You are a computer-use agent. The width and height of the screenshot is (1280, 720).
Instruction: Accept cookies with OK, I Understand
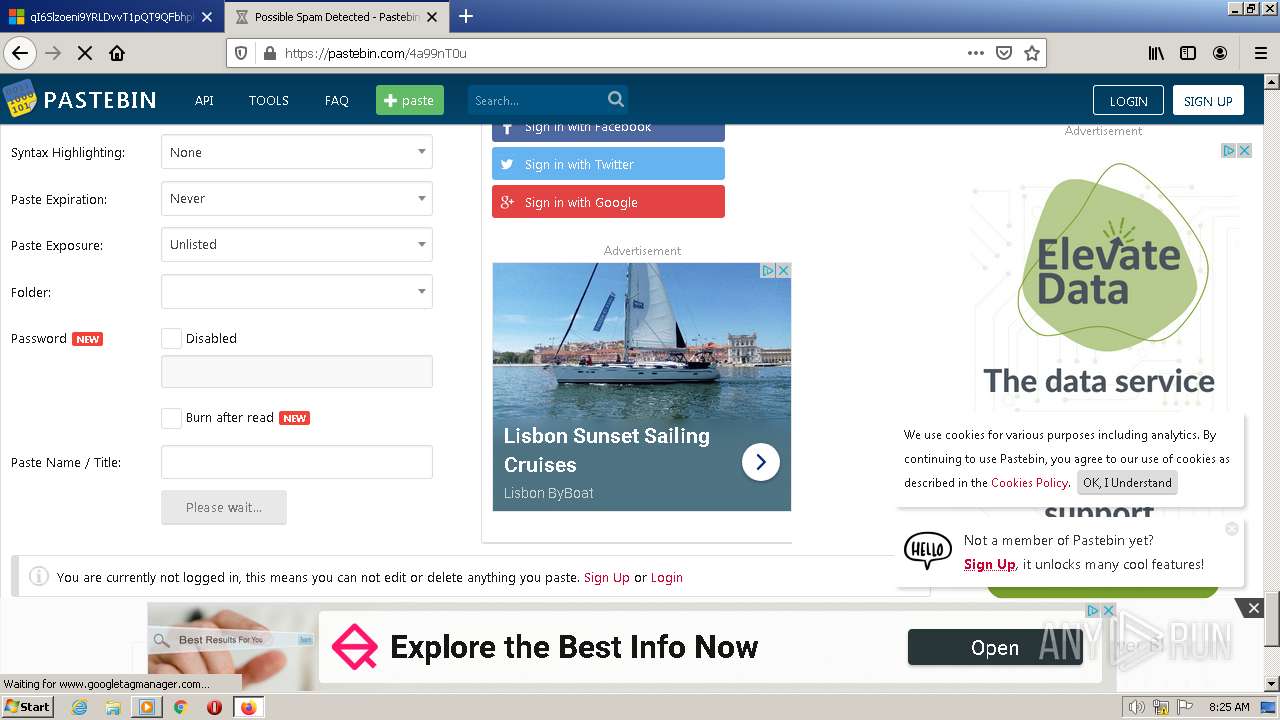1127,482
